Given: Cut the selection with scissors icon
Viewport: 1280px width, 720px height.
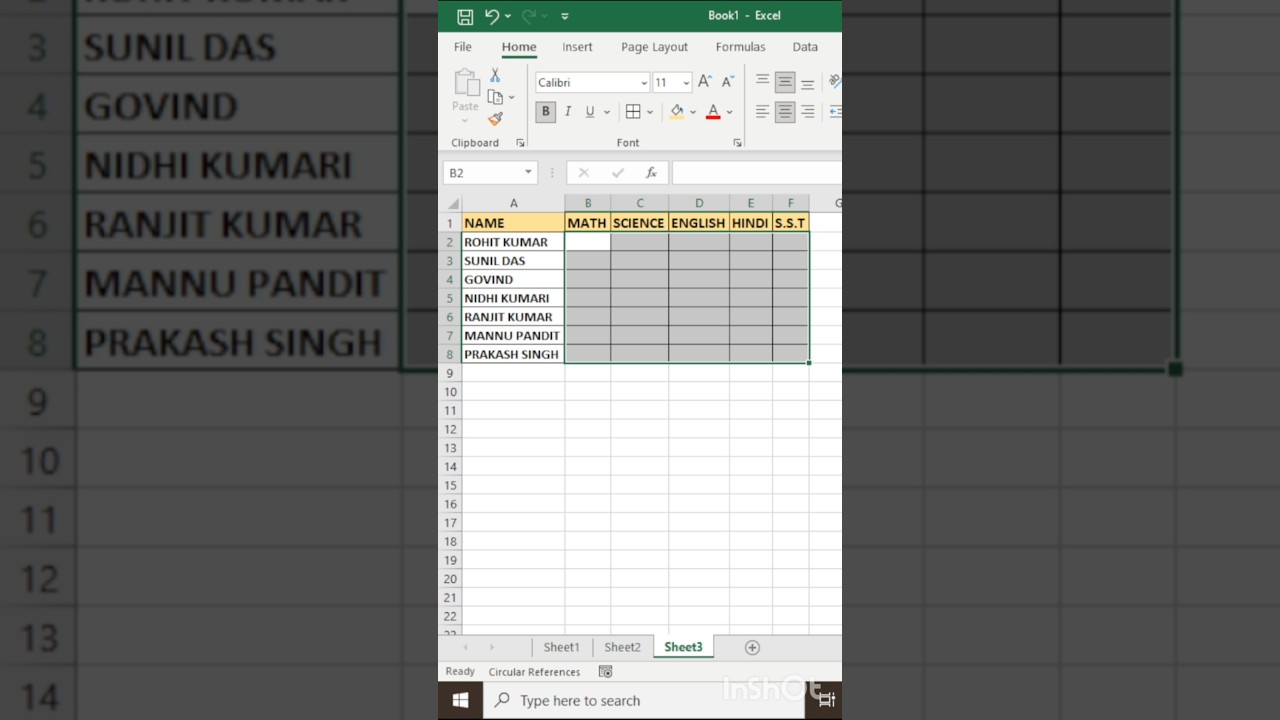Looking at the screenshot, I should click(495, 76).
